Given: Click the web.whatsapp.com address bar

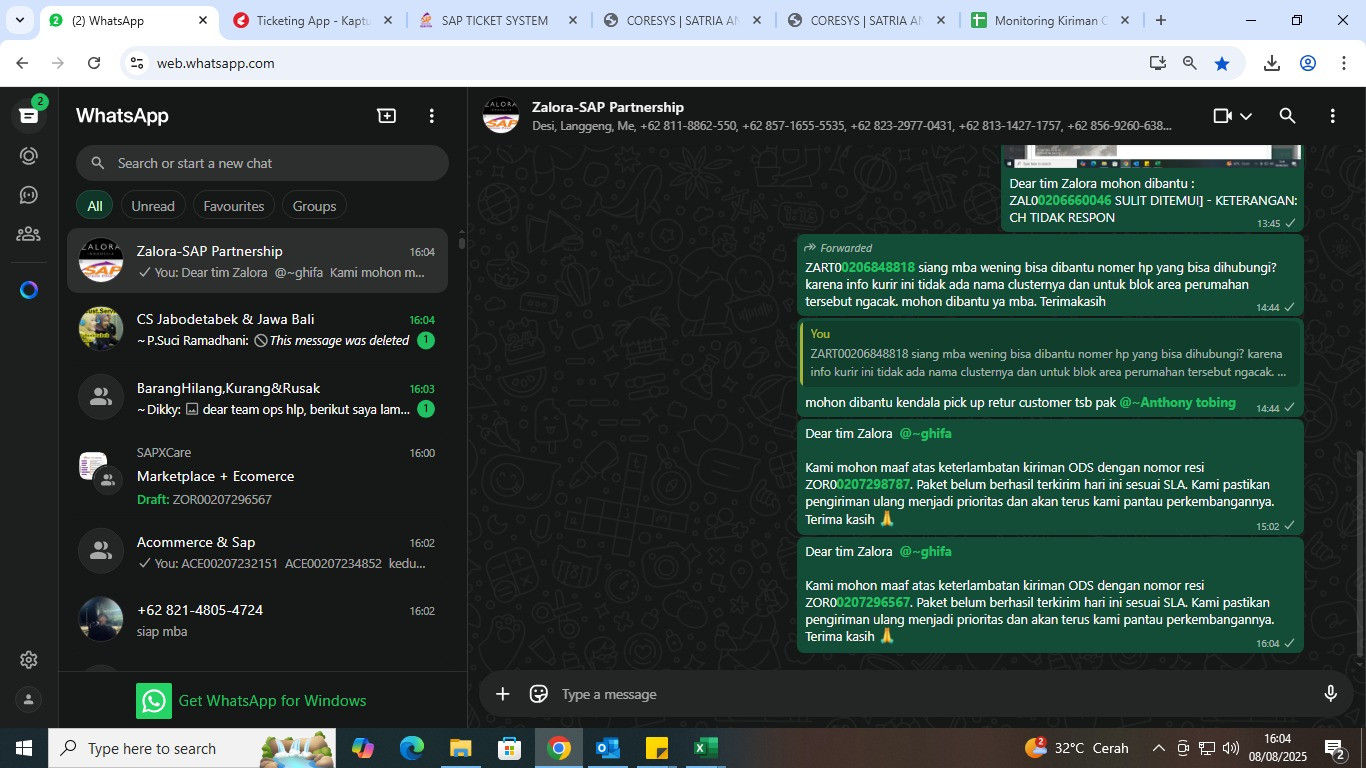Looking at the screenshot, I should [640, 63].
